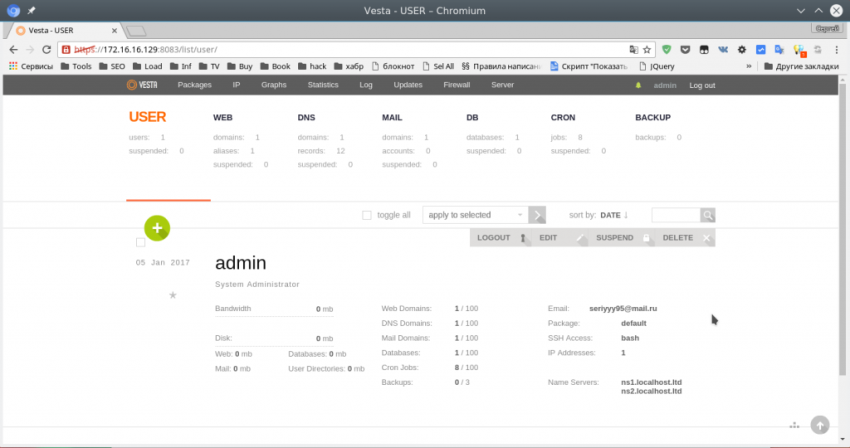Reload the page with browser refresh icon

(x=47, y=48)
